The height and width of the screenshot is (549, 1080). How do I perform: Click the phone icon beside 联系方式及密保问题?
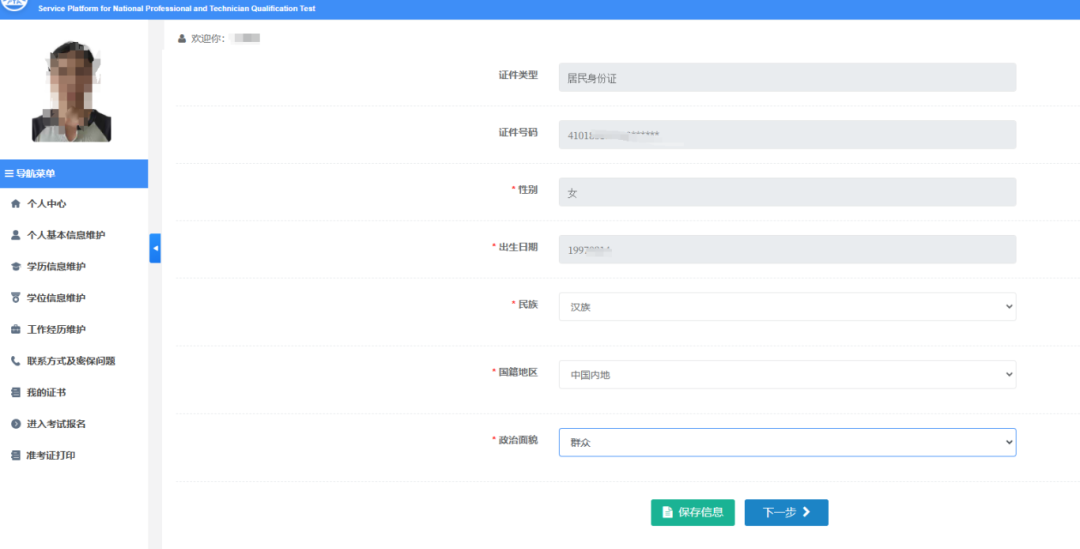16,361
